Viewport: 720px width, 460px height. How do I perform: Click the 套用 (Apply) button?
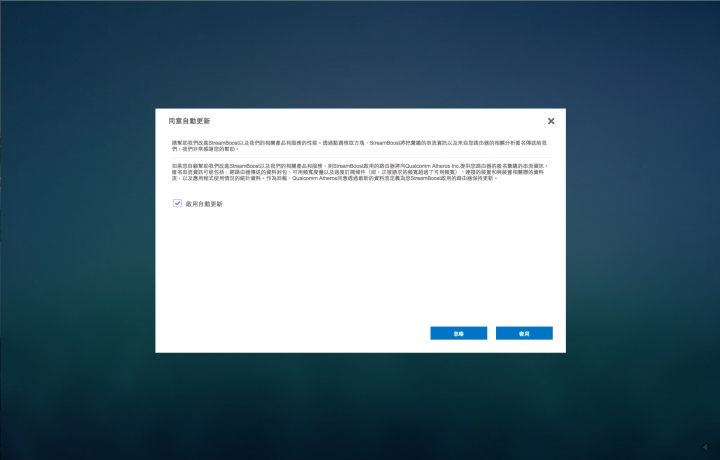point(524,333)
